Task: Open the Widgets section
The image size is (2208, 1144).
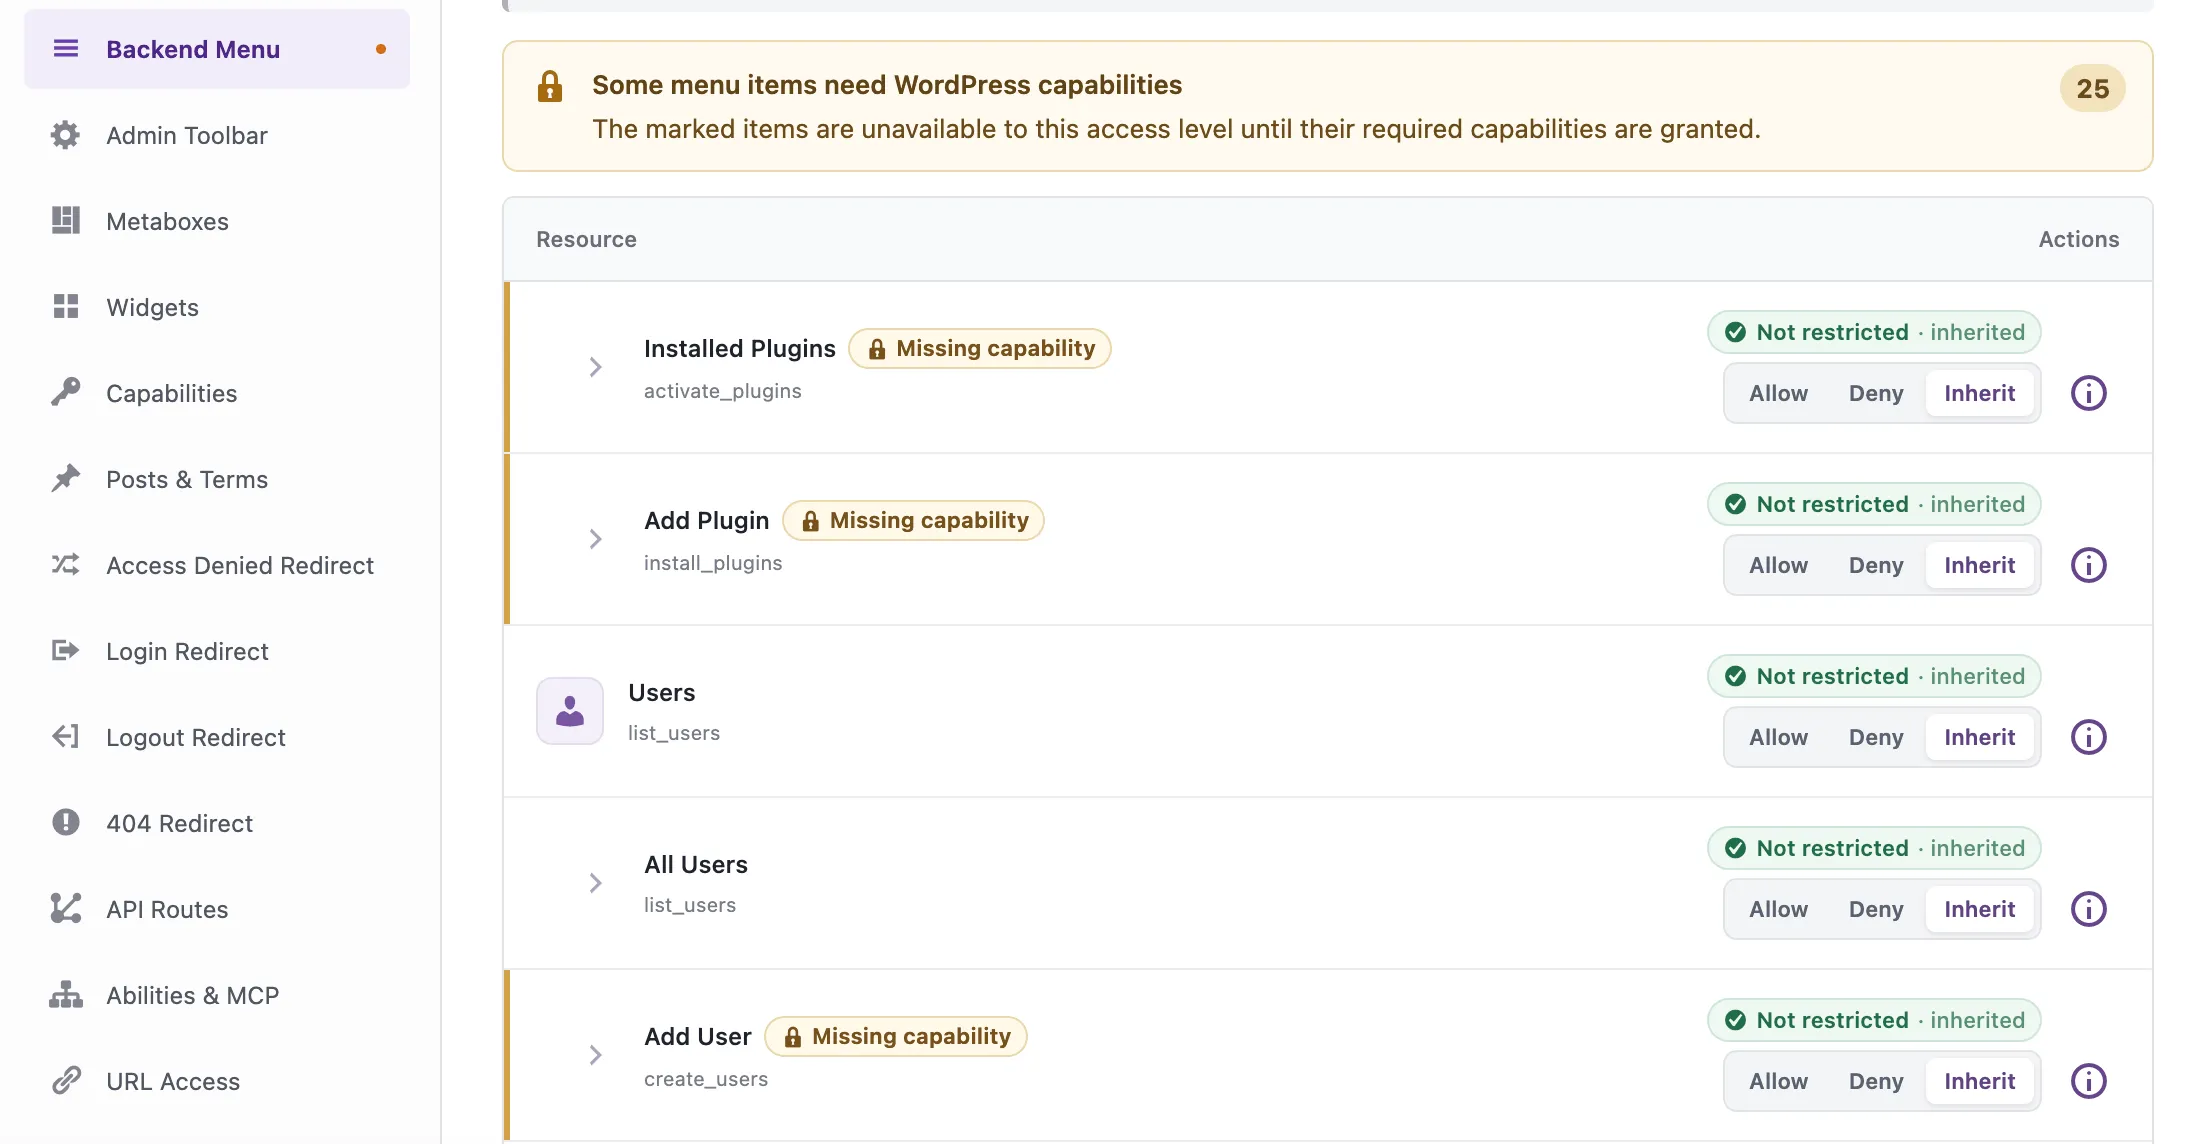Action: (217, 307)
